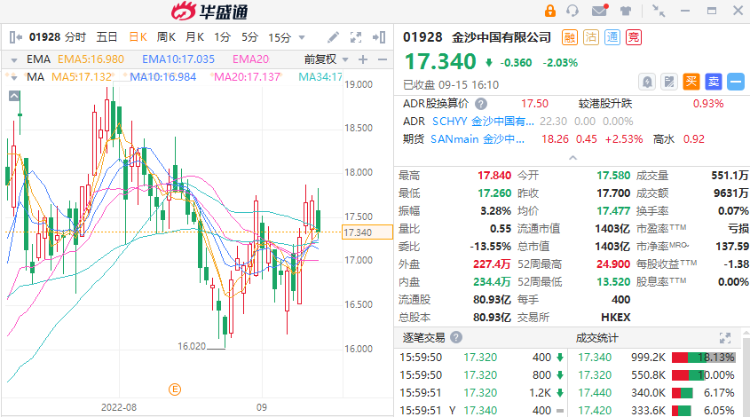This screenshot has width=750, height=417.
Task: Set a price alert with bell icon
Action: pyautogui.click(x=647, y=82)
